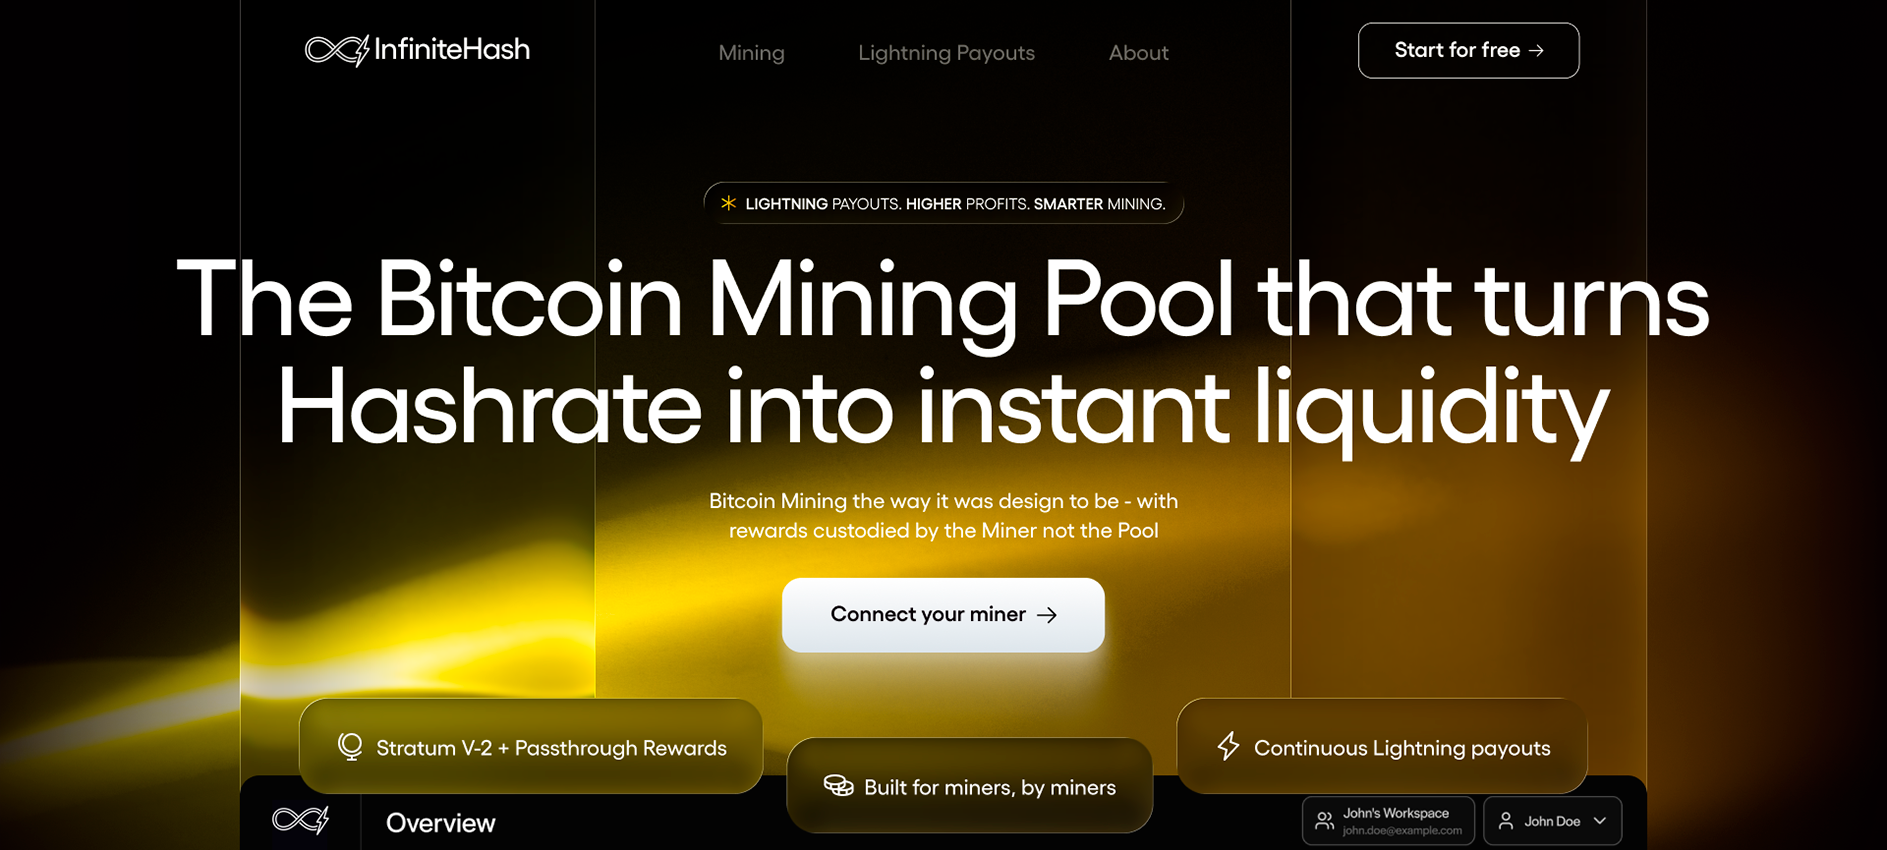
Task: Click the lightning bolt payouts icon
Action: click(1228, 746)
